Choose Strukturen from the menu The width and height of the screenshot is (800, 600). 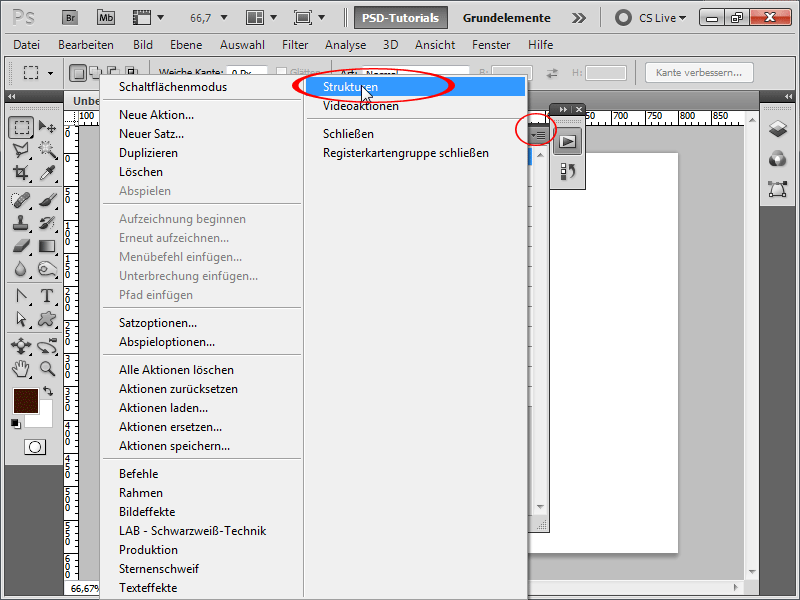click(x=416, y=87)
